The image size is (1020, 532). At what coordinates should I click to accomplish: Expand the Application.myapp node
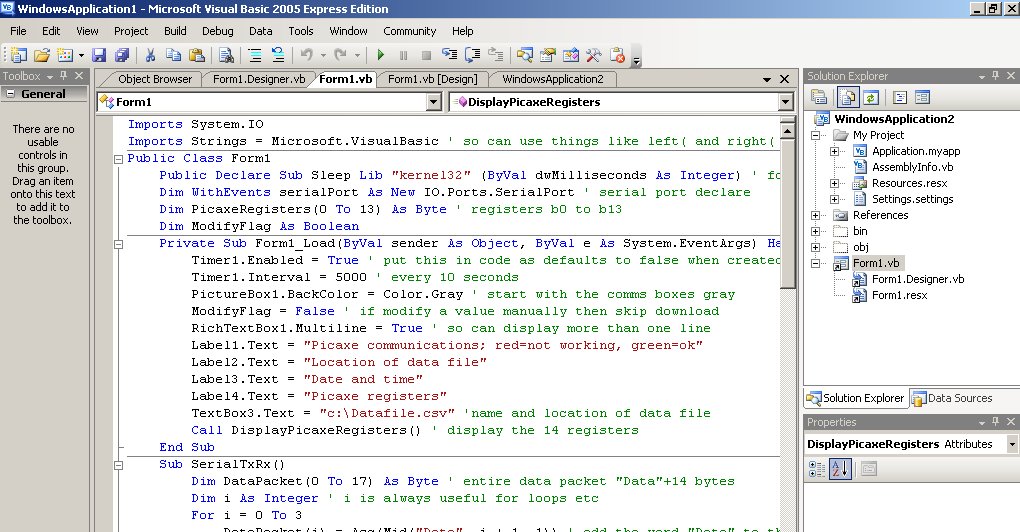pyautogui.click(x=834, y=151)
